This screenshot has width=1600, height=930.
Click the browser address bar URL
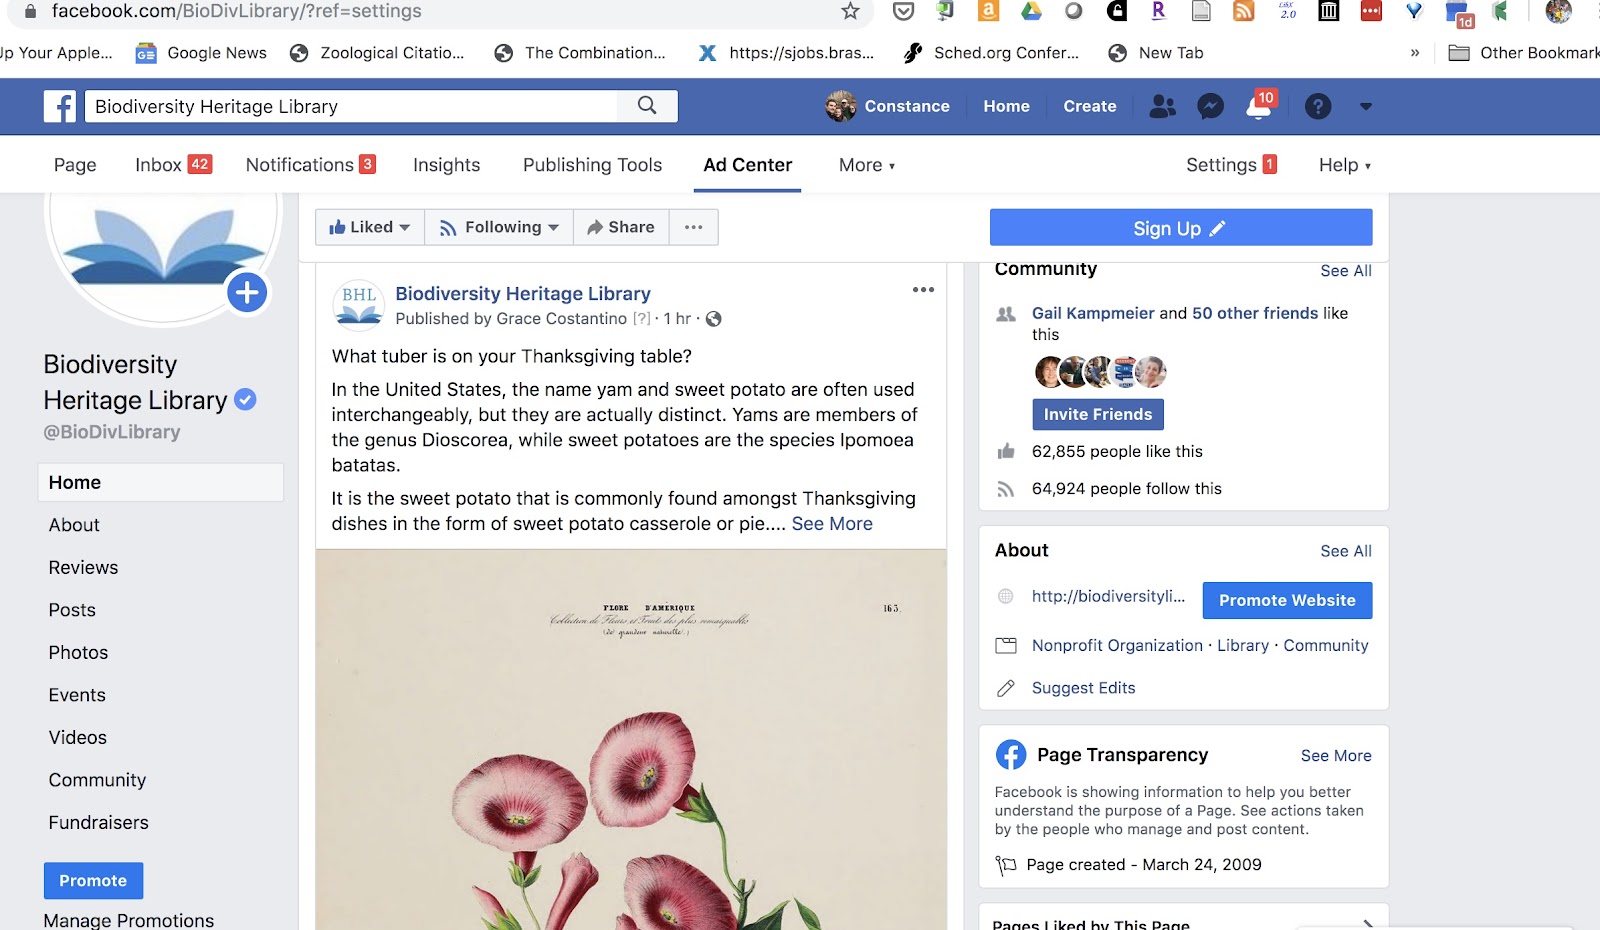coord(237,11)
